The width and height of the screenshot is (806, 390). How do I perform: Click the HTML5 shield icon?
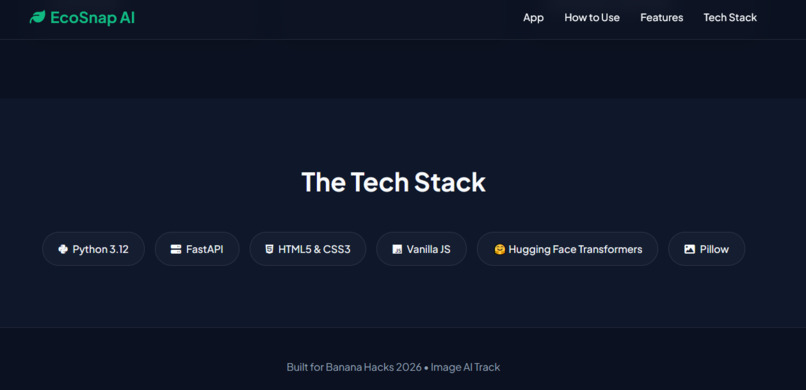click(x=269, y=249)
